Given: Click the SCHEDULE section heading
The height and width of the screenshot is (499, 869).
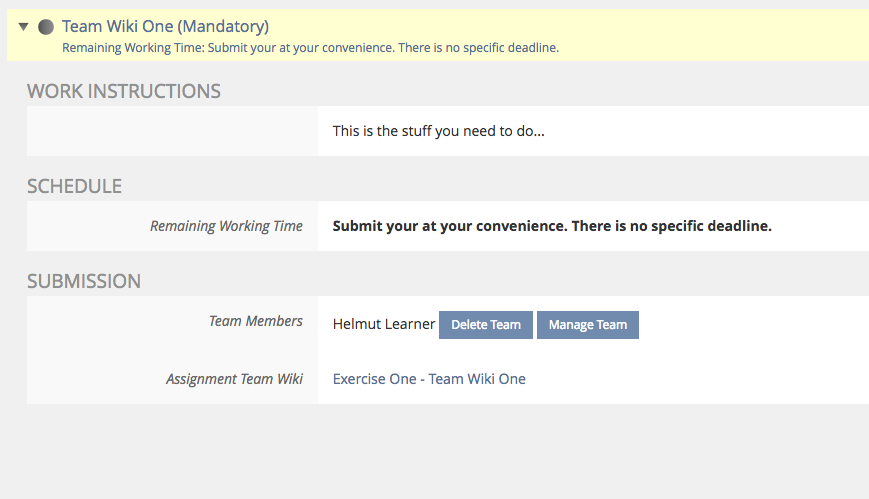Looking at the screenshot, I should point(75,186).
